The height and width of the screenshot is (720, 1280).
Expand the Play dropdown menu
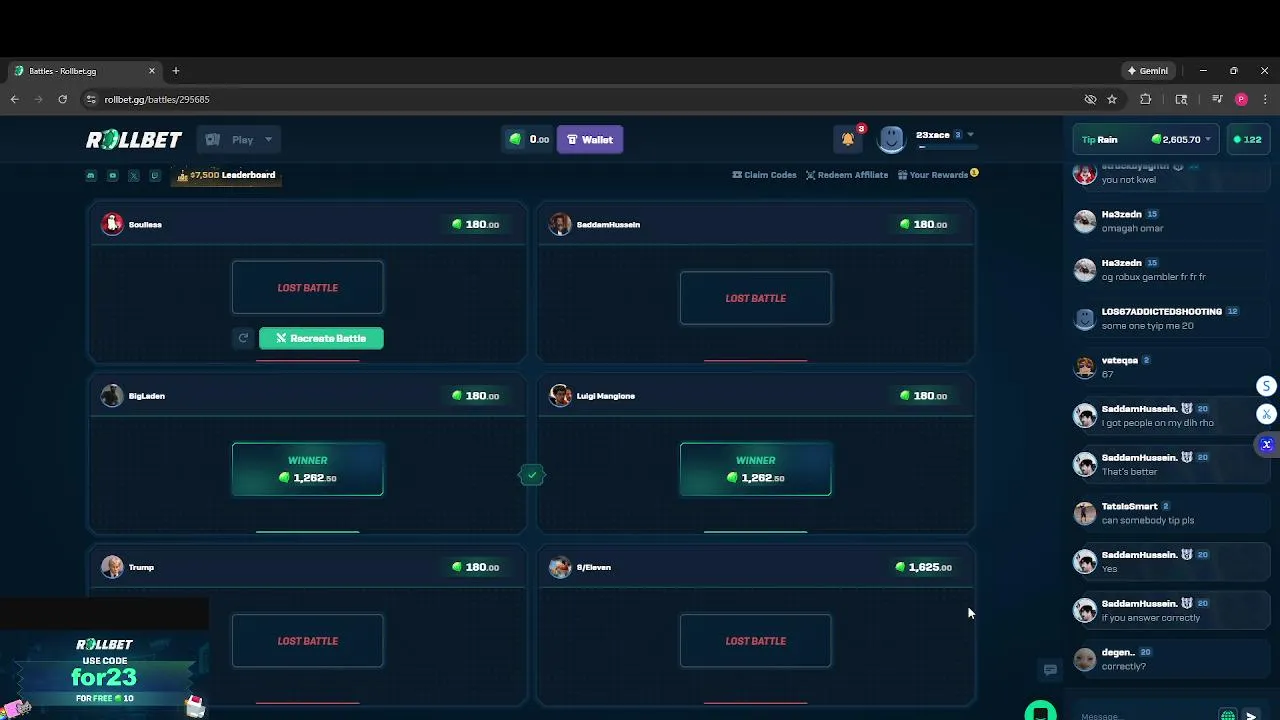[239, 140]
